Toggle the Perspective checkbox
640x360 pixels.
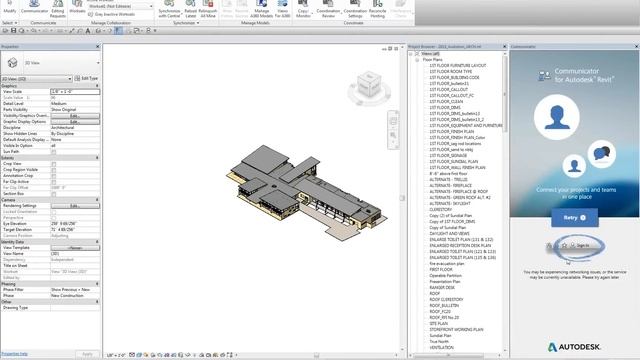53,218
